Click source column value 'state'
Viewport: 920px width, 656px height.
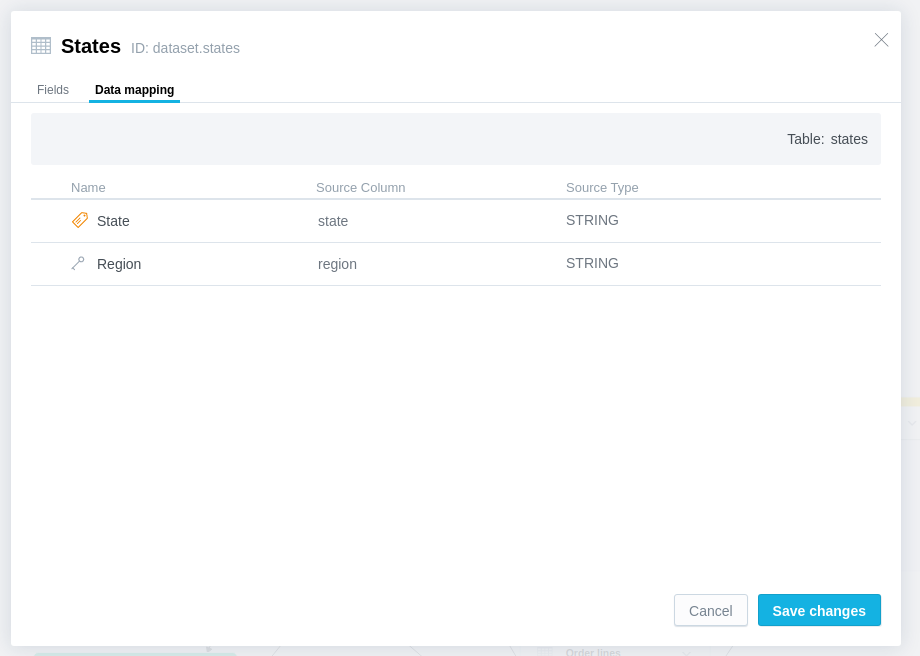(x=333, y=221)
